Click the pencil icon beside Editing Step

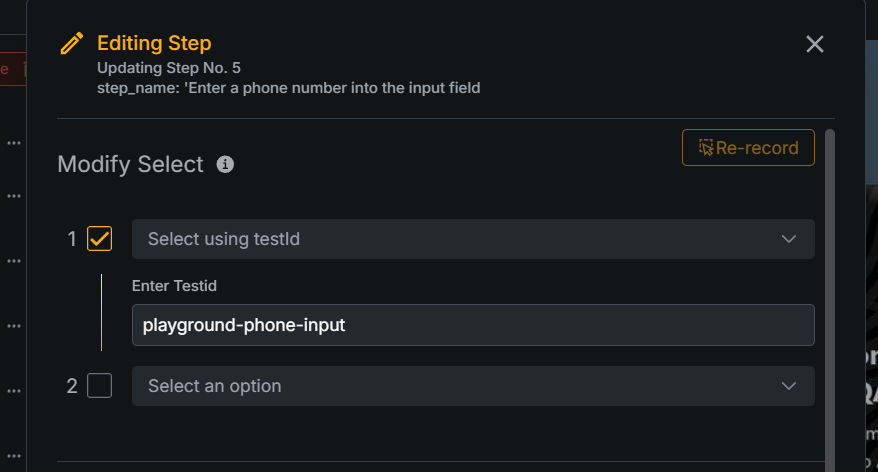point(71,44)
